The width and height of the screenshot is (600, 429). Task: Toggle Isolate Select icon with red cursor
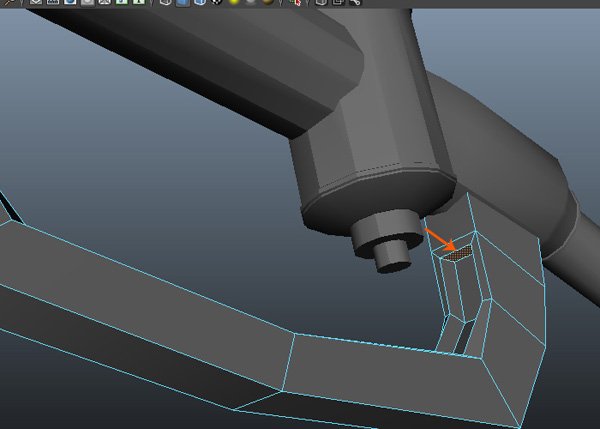(295, 2)
